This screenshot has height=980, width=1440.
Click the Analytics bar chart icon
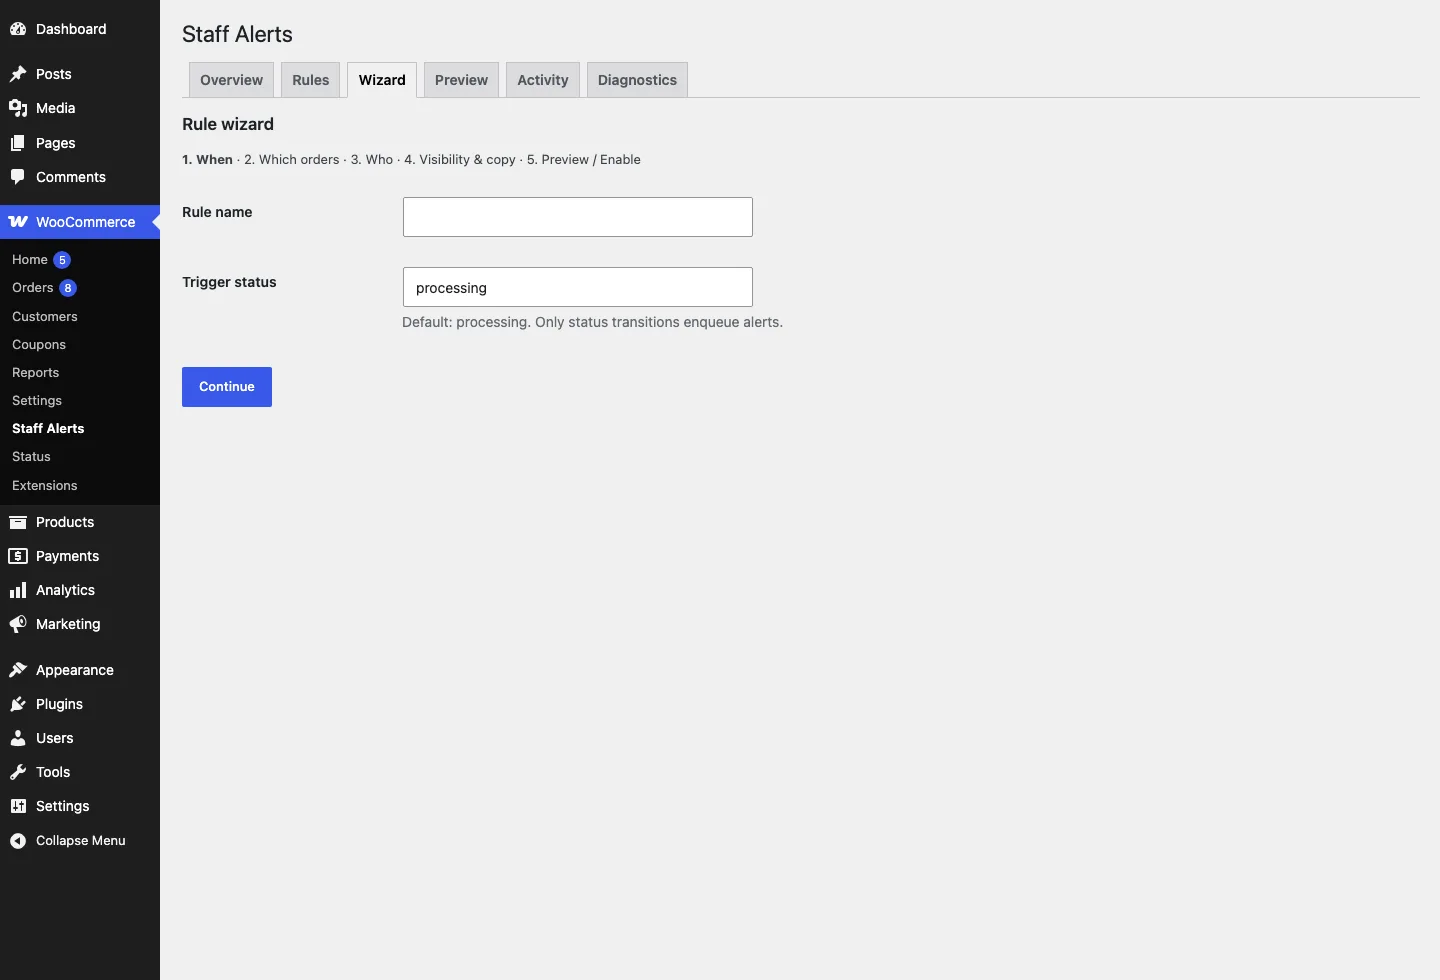point(18,590)
